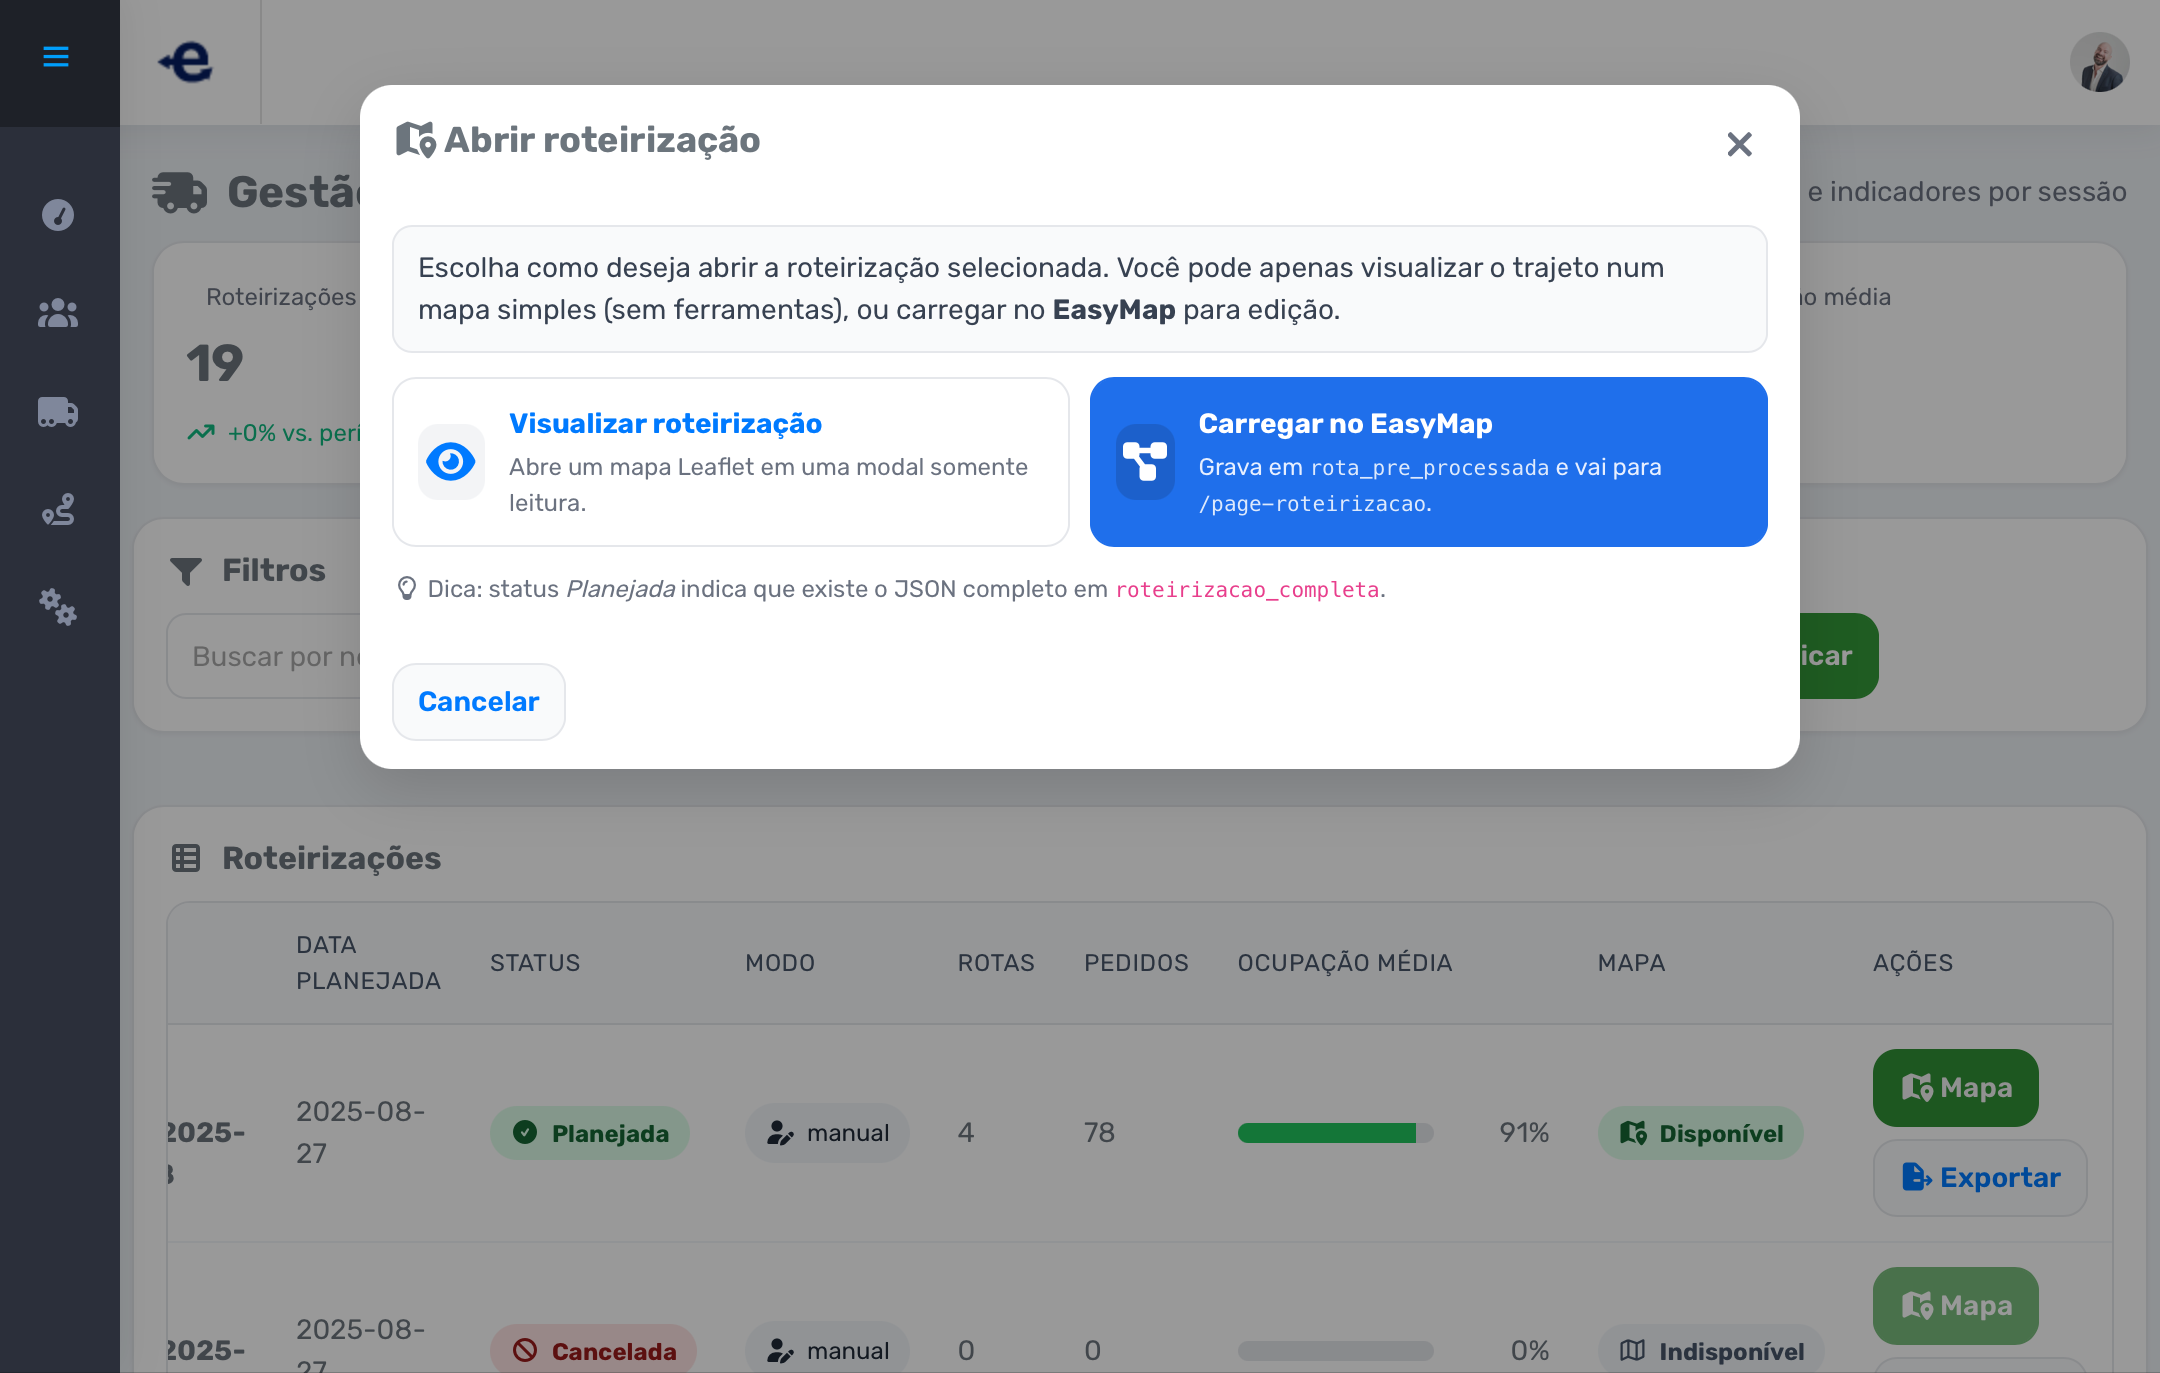The height and width of the screenshot is (1373, 2160).
Task: Click the truck sidebar icon
Action: [58, 412]
